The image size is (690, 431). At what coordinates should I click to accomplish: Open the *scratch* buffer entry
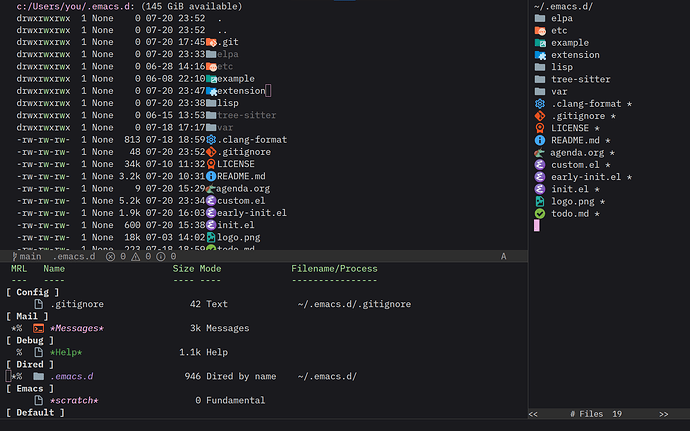pyautogui.click(x=74, y=401)
